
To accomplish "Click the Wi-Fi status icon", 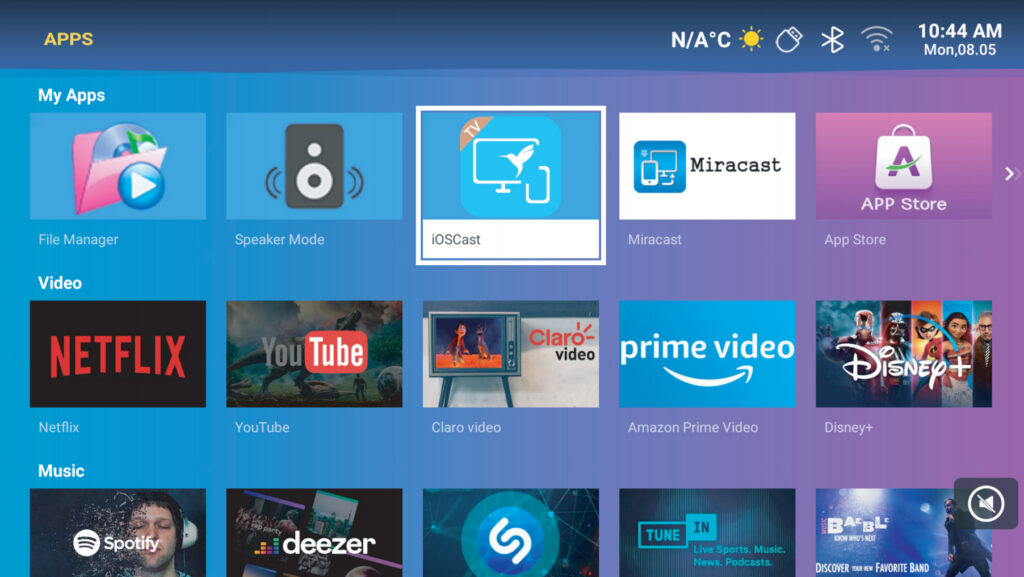I will tap(876, 40).
